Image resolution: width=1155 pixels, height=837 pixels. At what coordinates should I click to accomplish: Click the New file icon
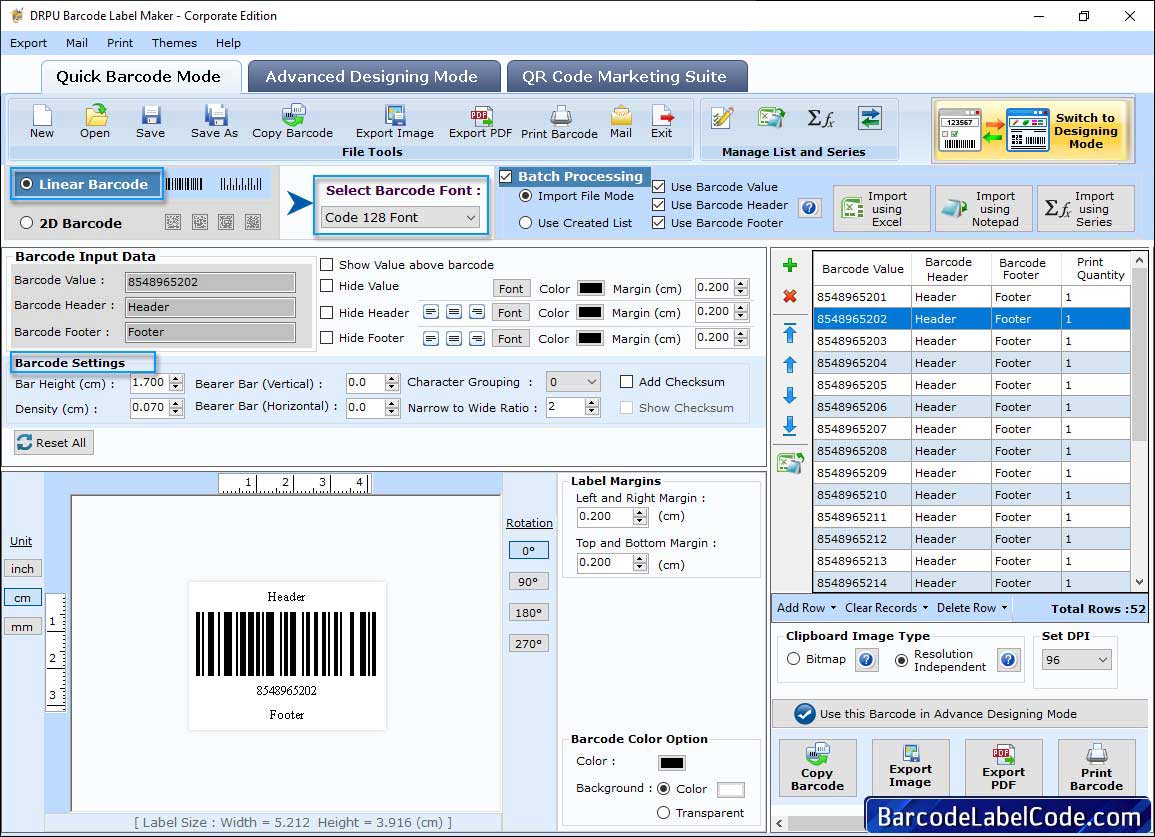[x=42, y=122]
